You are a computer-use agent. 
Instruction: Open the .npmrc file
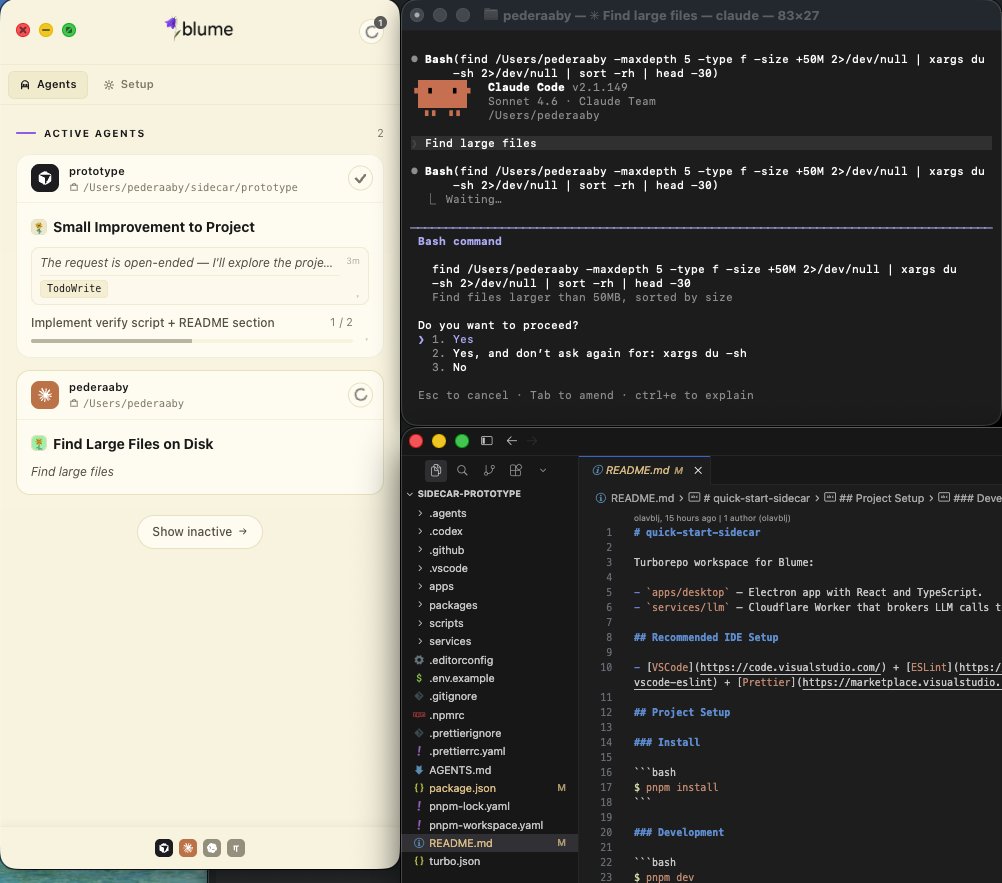click(x=446, y=715)
